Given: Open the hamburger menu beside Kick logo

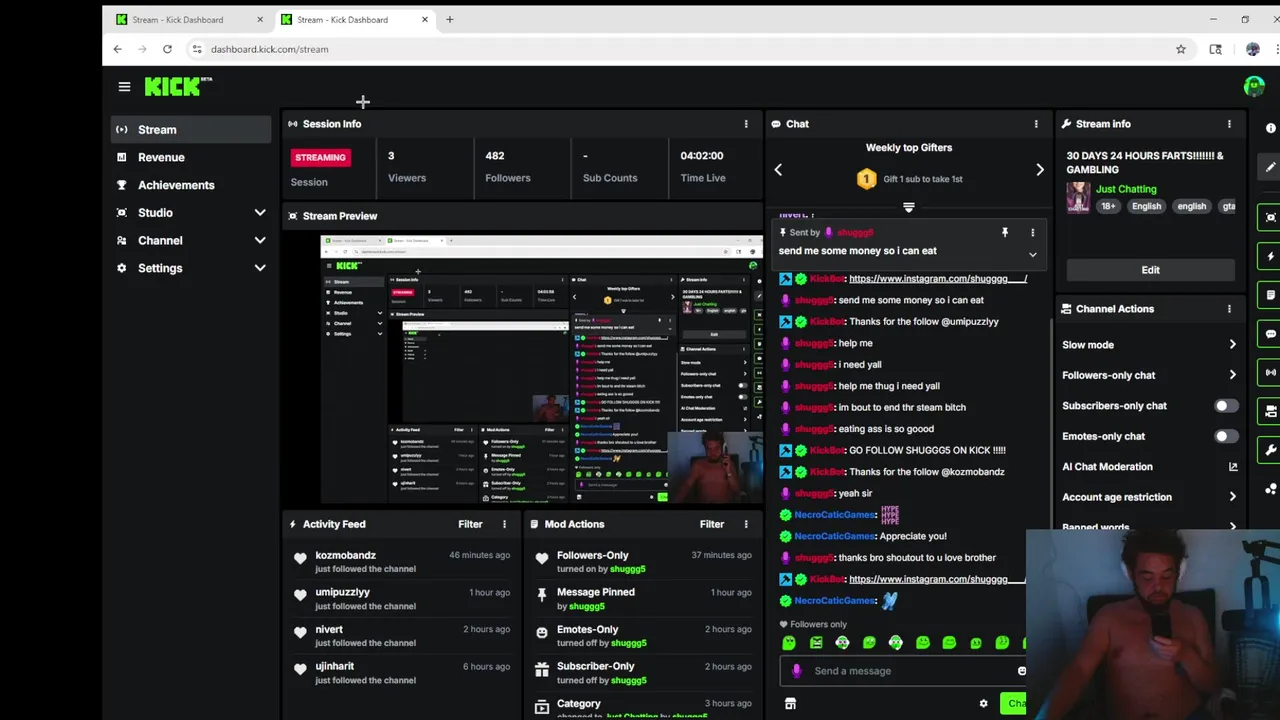Looking at the screenshot, I should click(x=124, y=87).
